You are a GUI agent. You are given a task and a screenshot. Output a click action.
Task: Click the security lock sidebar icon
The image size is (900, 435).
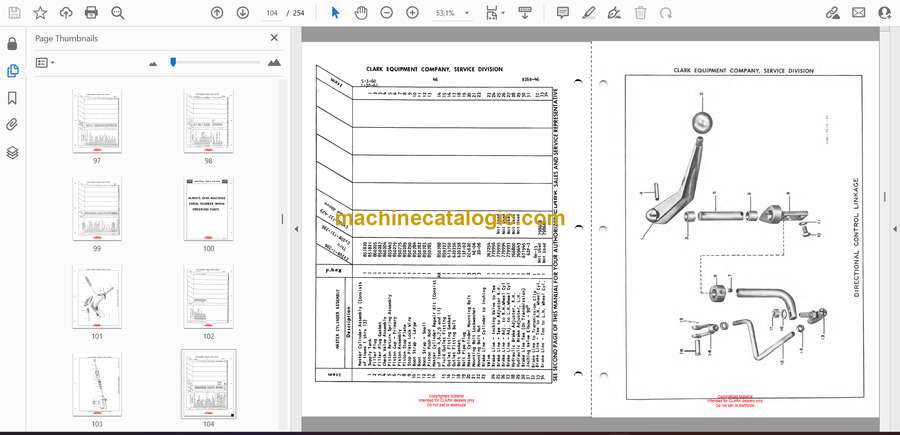pos(12,44)
